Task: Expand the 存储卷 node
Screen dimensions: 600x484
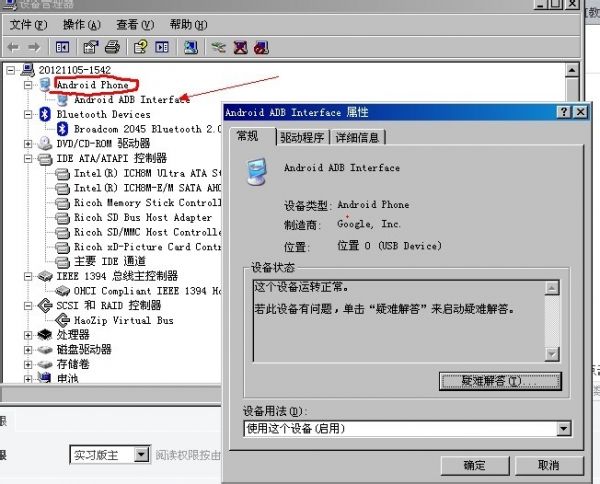Action: pos(28,364)
